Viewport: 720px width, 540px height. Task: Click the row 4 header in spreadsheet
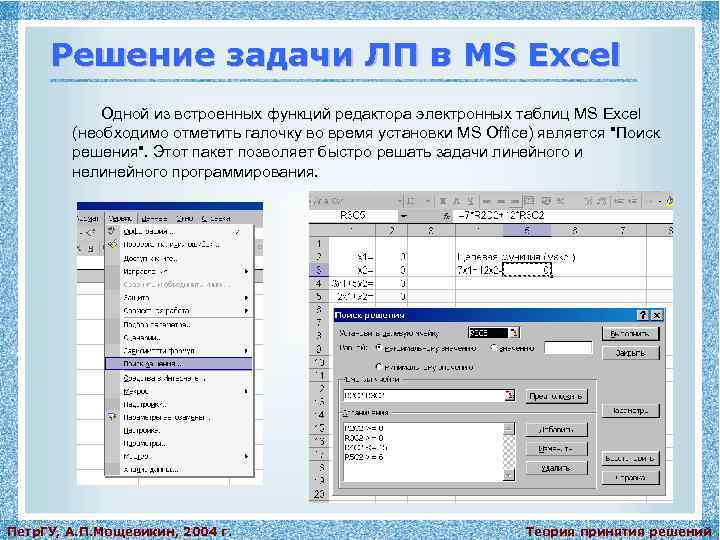(319, 283)
